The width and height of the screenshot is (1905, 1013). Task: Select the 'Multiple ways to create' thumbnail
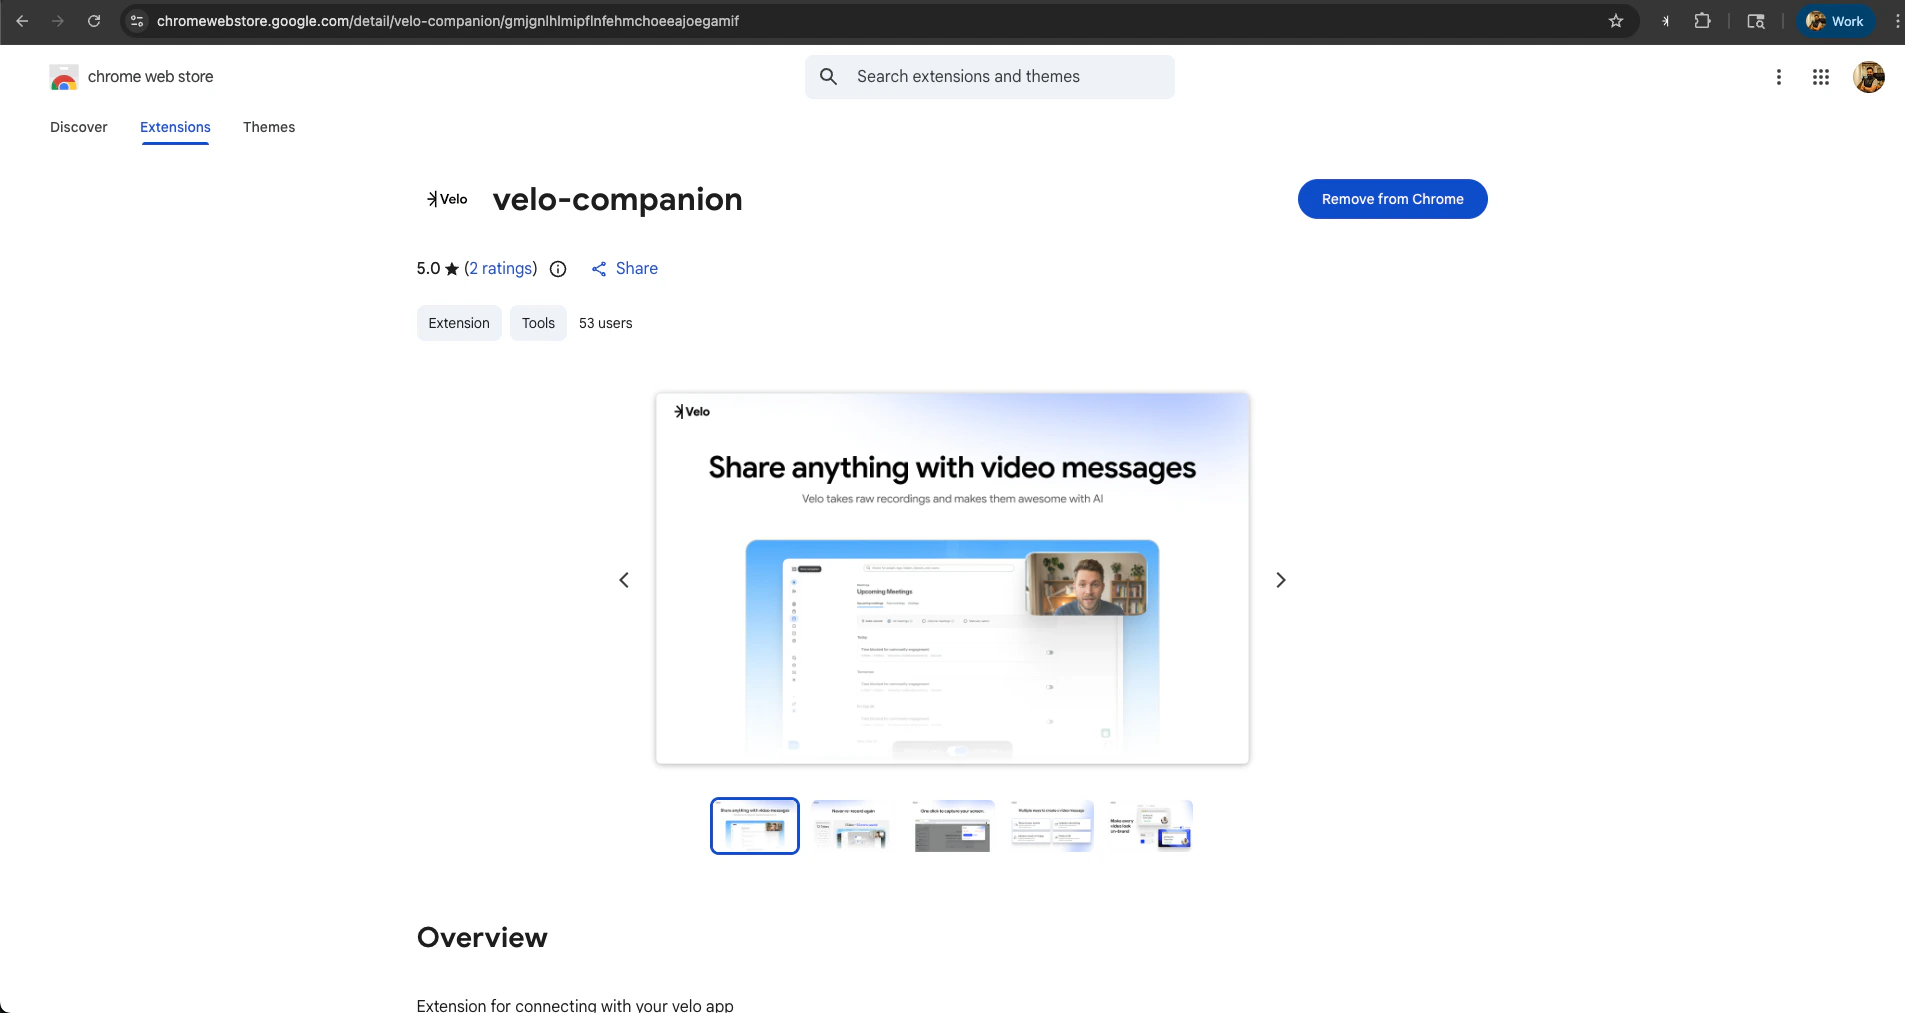coord(1052,826)
